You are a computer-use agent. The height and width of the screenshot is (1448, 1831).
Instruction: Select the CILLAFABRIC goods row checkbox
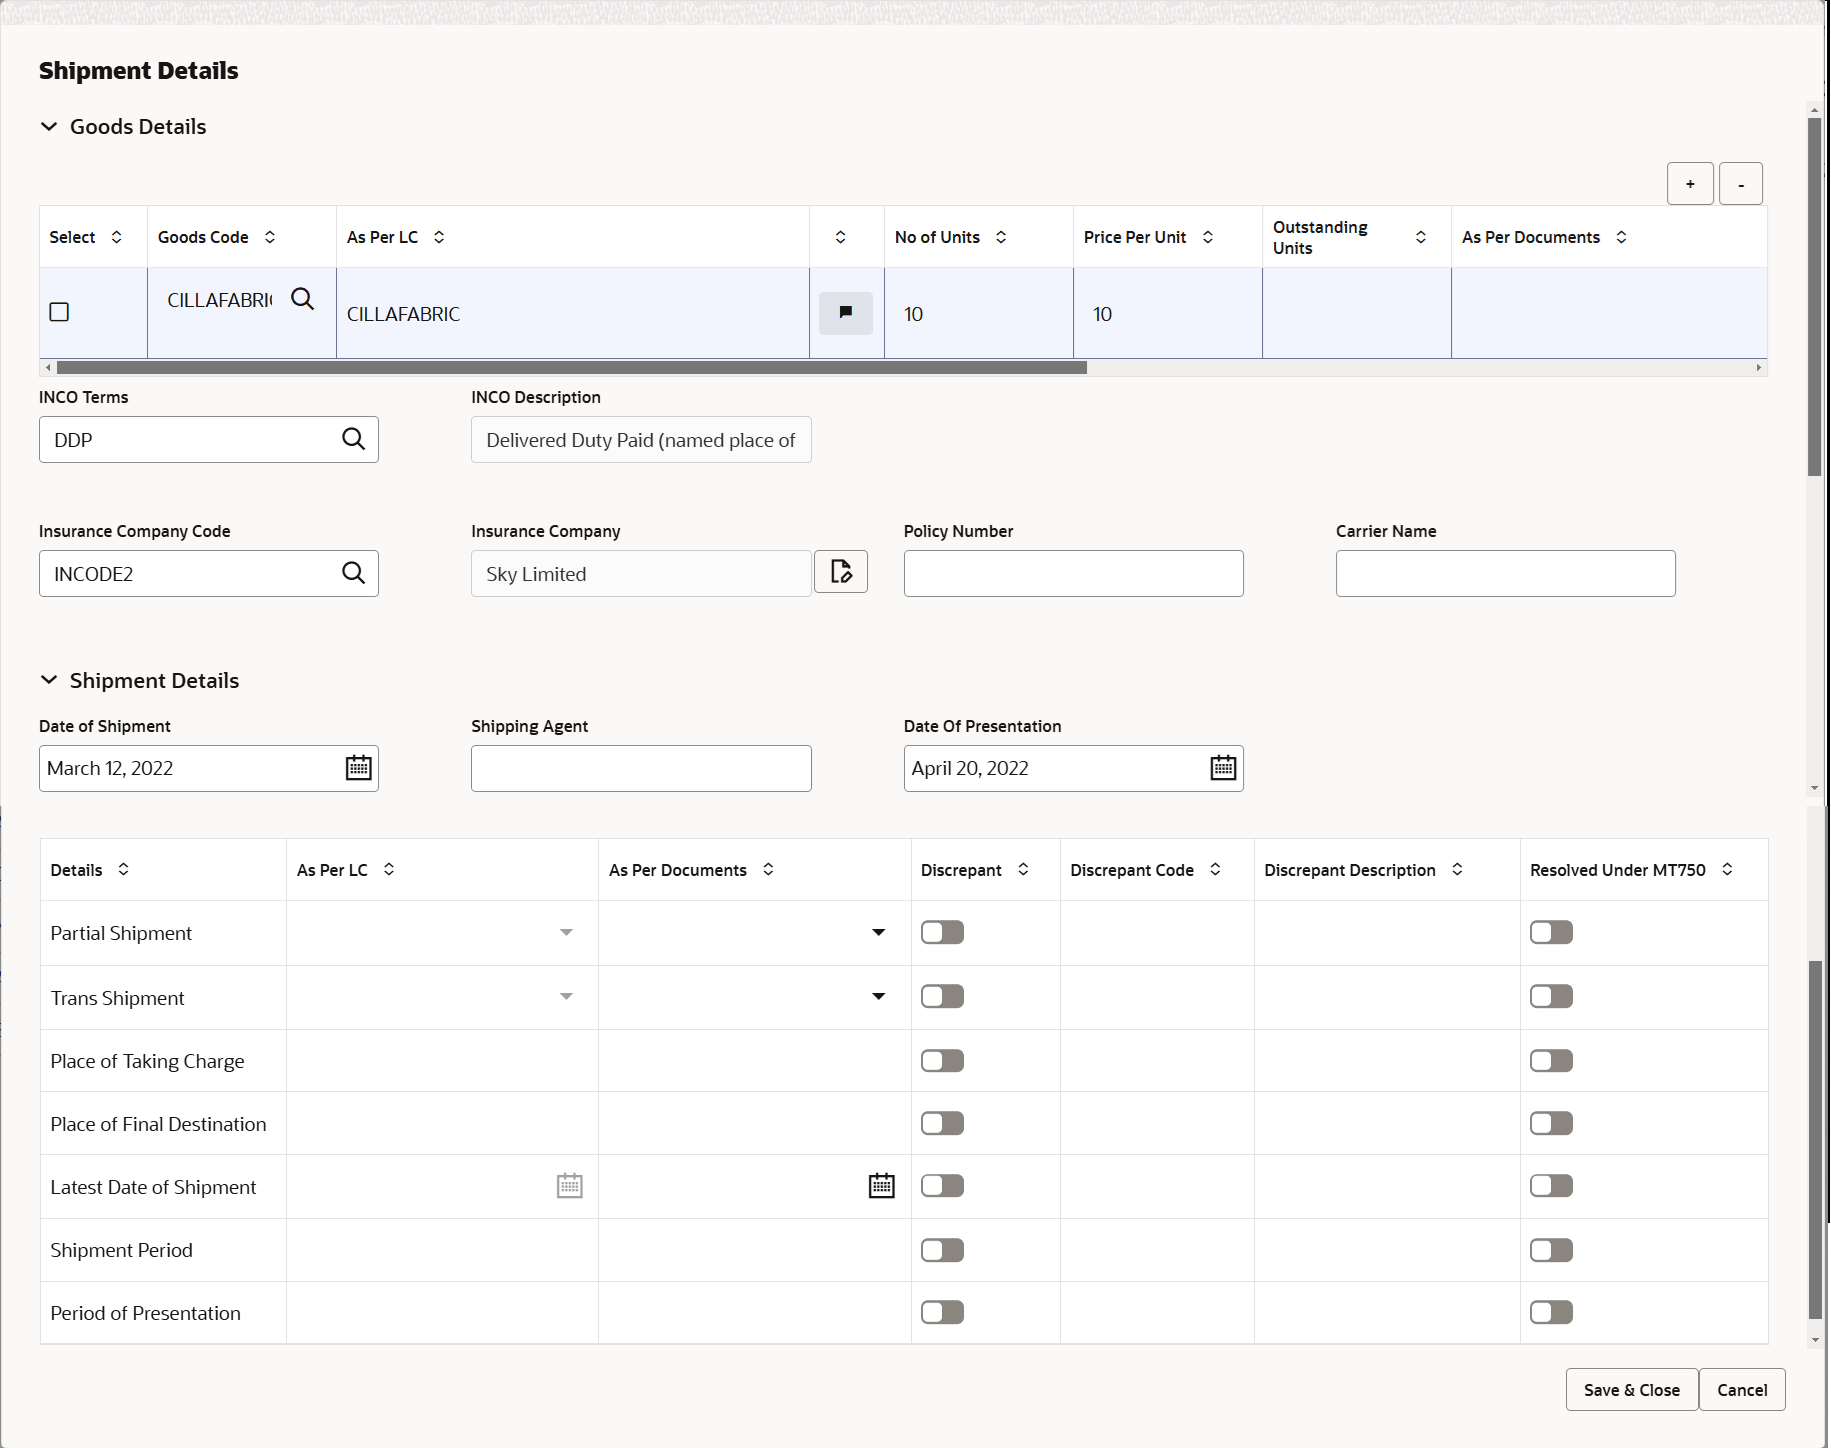pos(59,312)
